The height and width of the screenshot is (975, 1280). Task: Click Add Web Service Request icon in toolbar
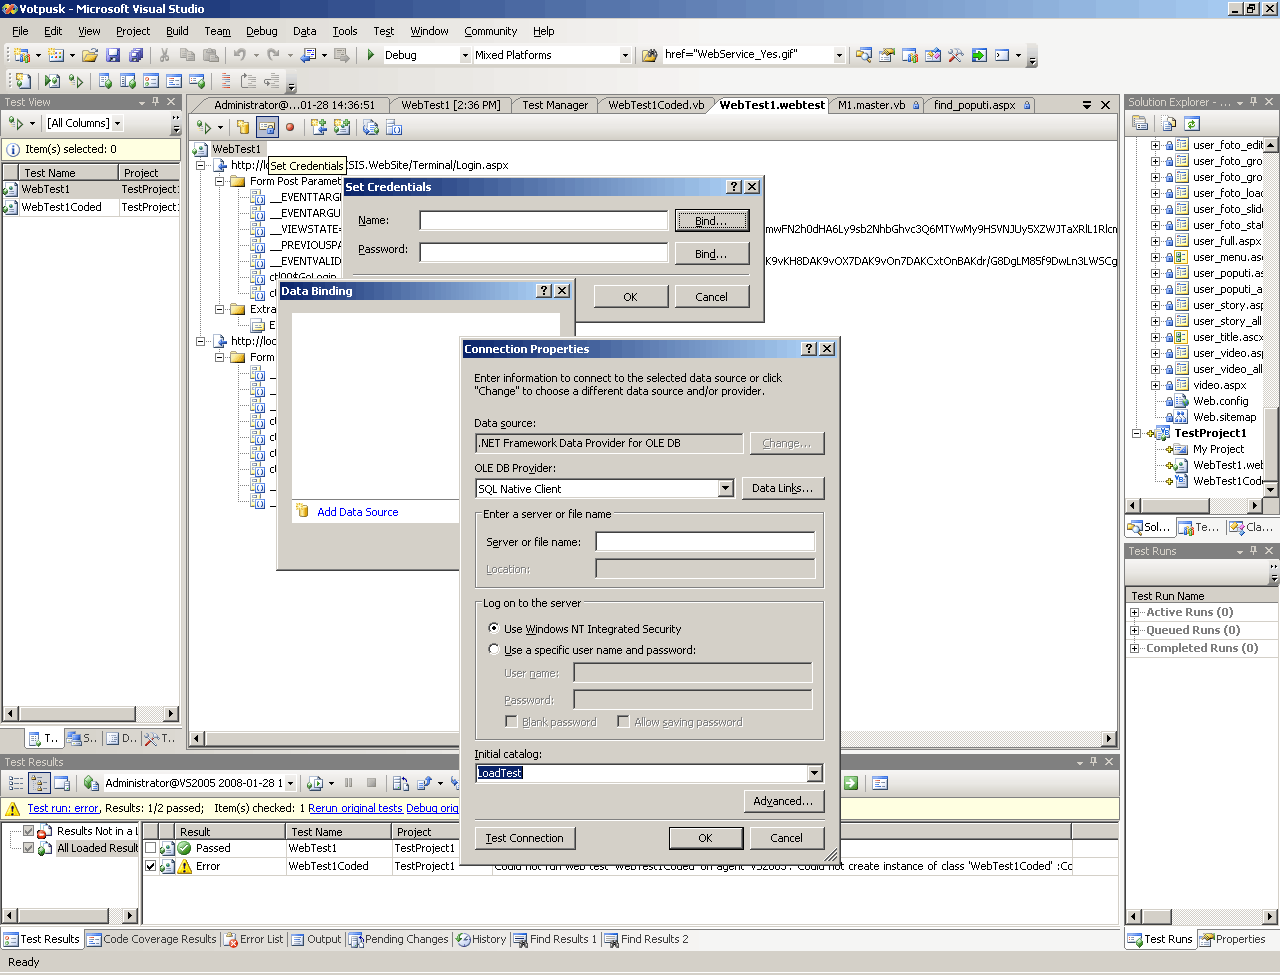tap(342, 127)
